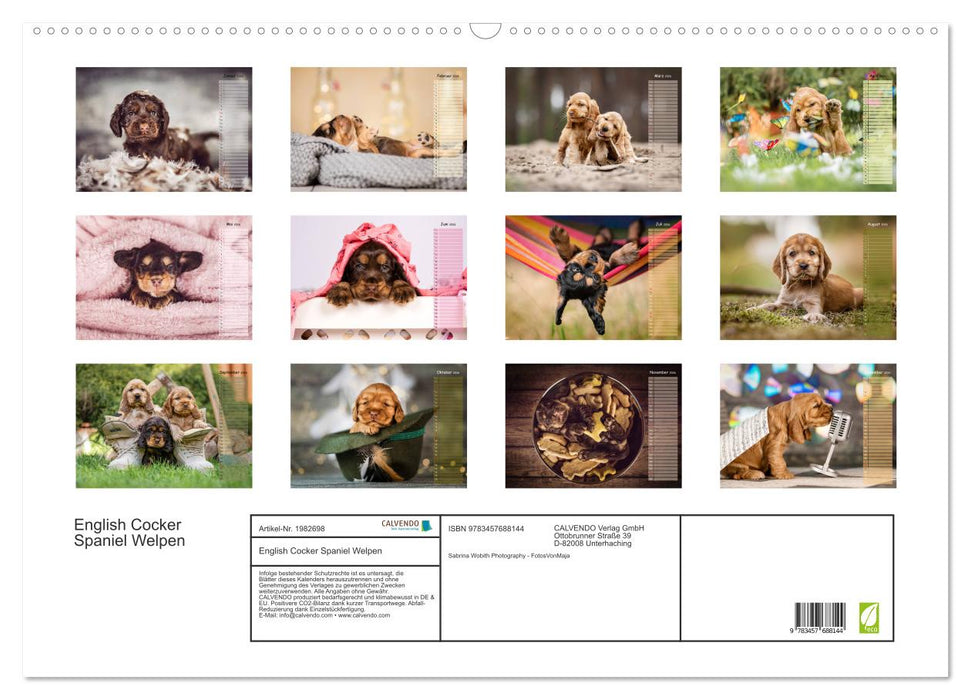The height and width of the screenshot is (700, 971).
Task: Select the April puppy with butterflies thumbnail
Action: (807, 129)
